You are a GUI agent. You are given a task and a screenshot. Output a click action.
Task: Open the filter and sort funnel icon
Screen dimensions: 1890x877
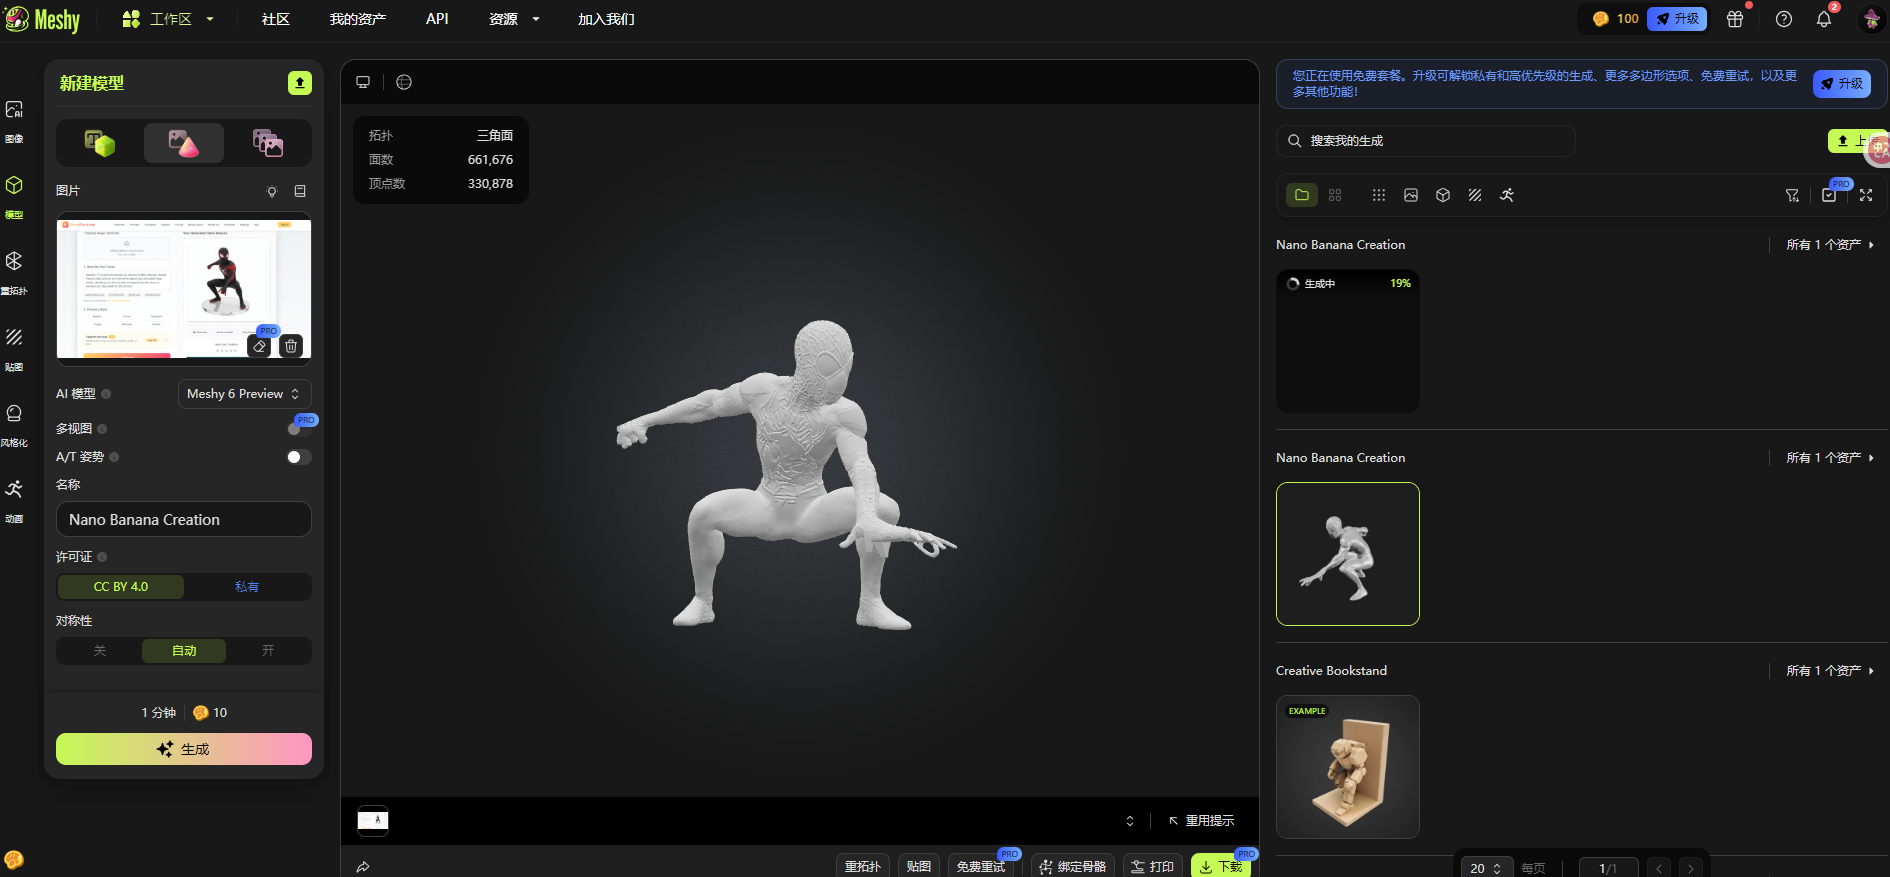click(x=1793, y=195)
